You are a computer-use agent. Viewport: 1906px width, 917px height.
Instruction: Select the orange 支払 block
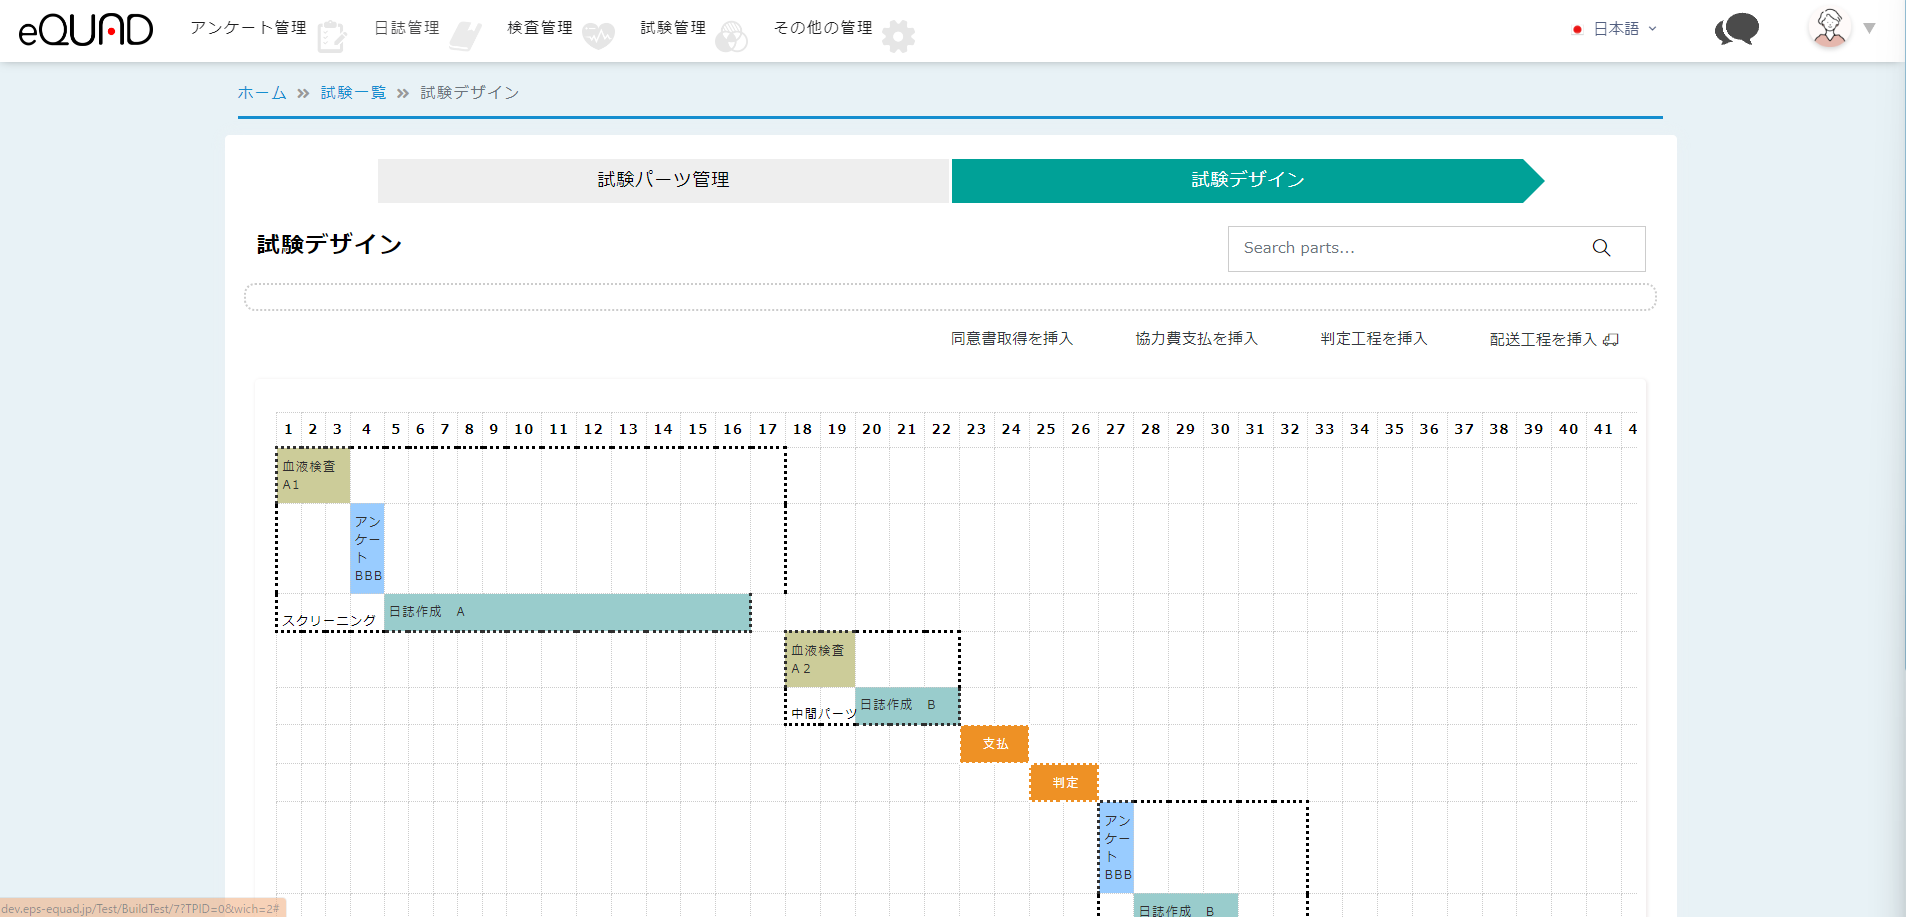pyautogui.click(x=994, y=744)
